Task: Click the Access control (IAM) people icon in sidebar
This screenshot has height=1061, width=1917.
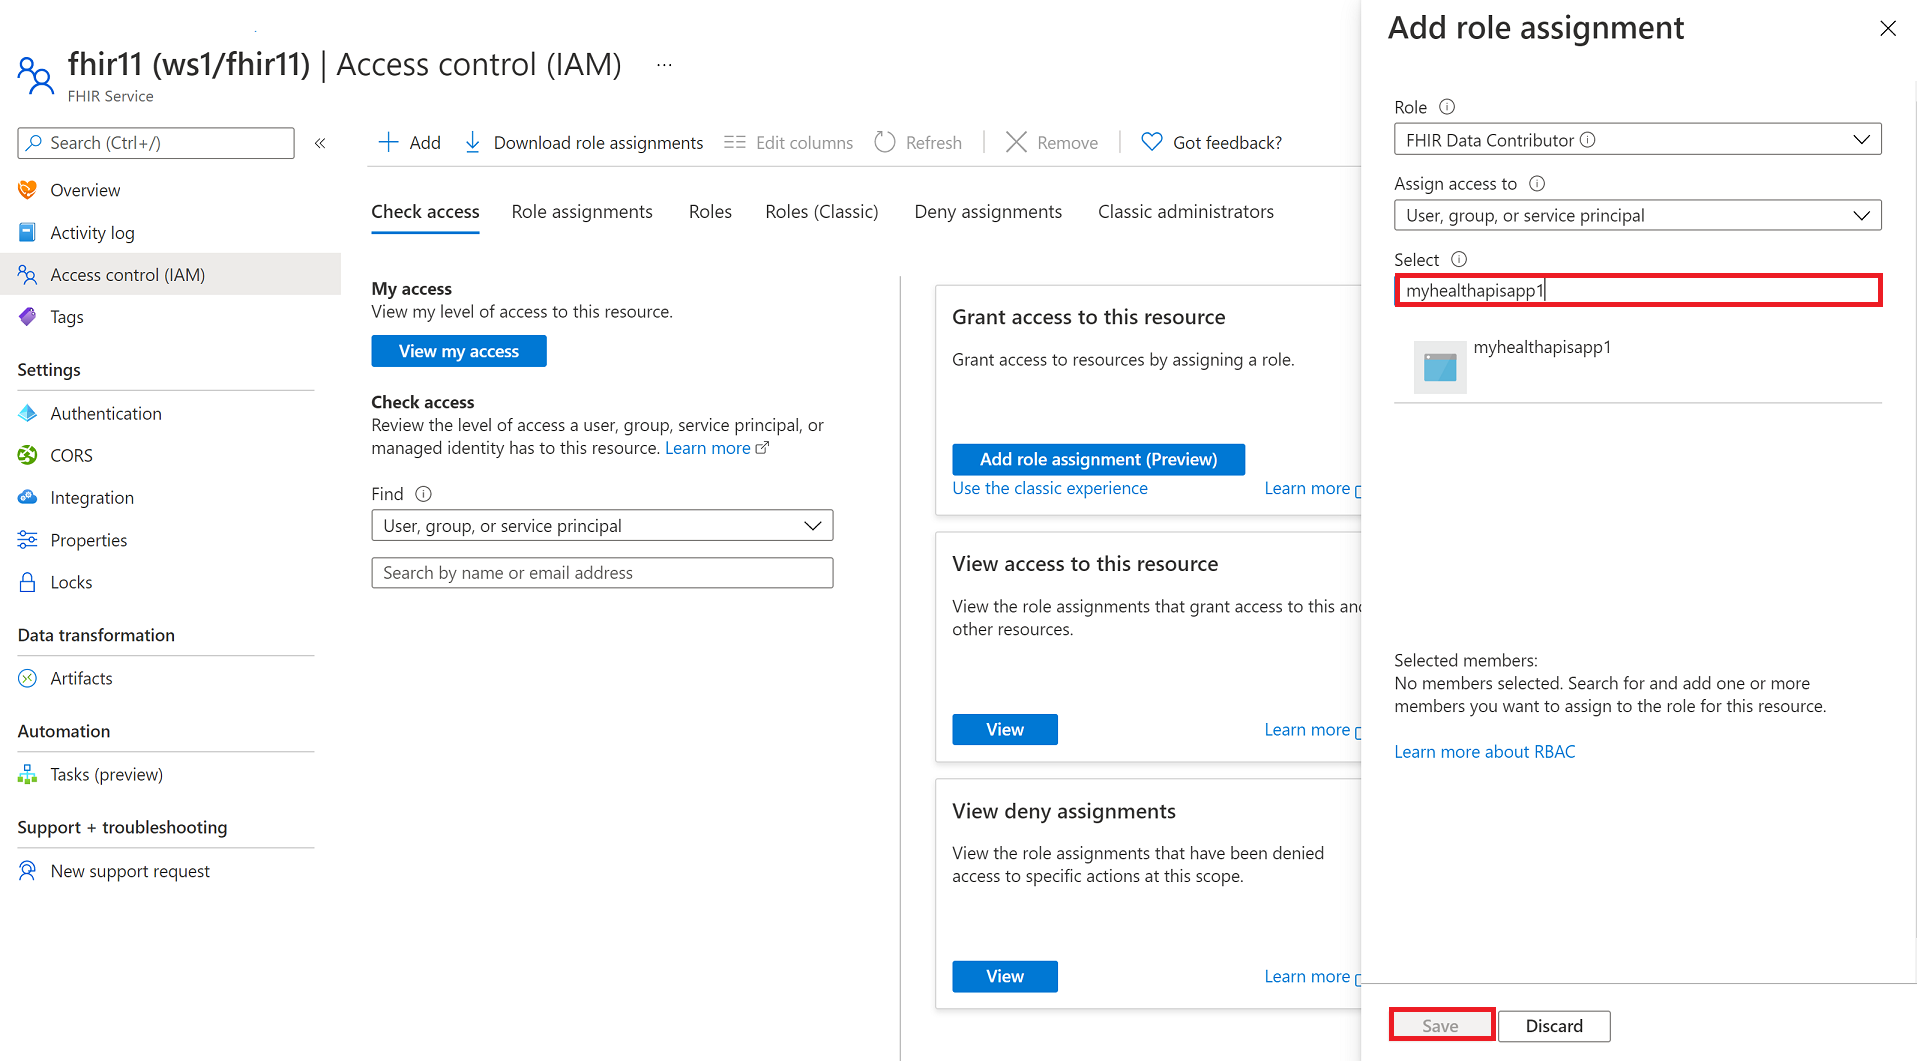Action: point(28,274)
